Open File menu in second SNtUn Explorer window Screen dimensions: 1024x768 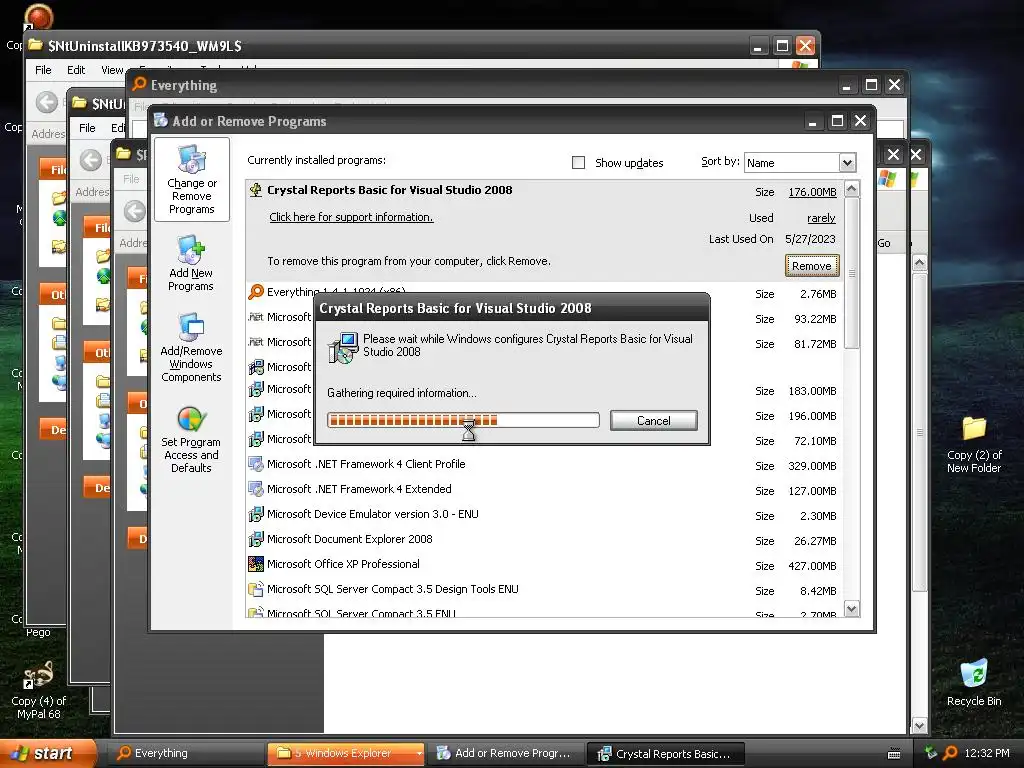(x=87, y=128)
